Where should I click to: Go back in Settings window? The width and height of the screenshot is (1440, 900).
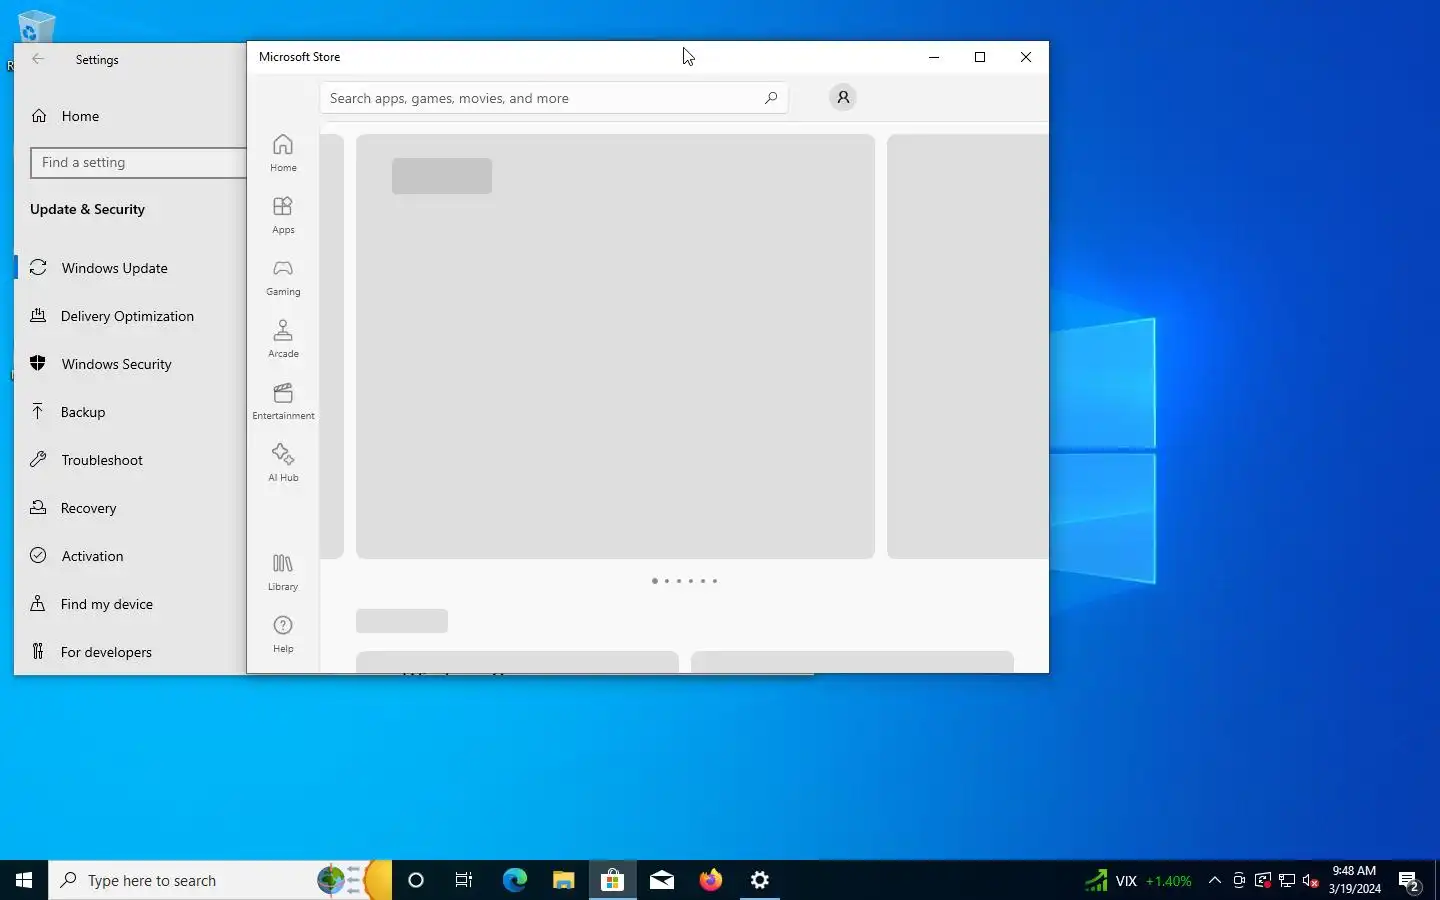coord(38,59)
